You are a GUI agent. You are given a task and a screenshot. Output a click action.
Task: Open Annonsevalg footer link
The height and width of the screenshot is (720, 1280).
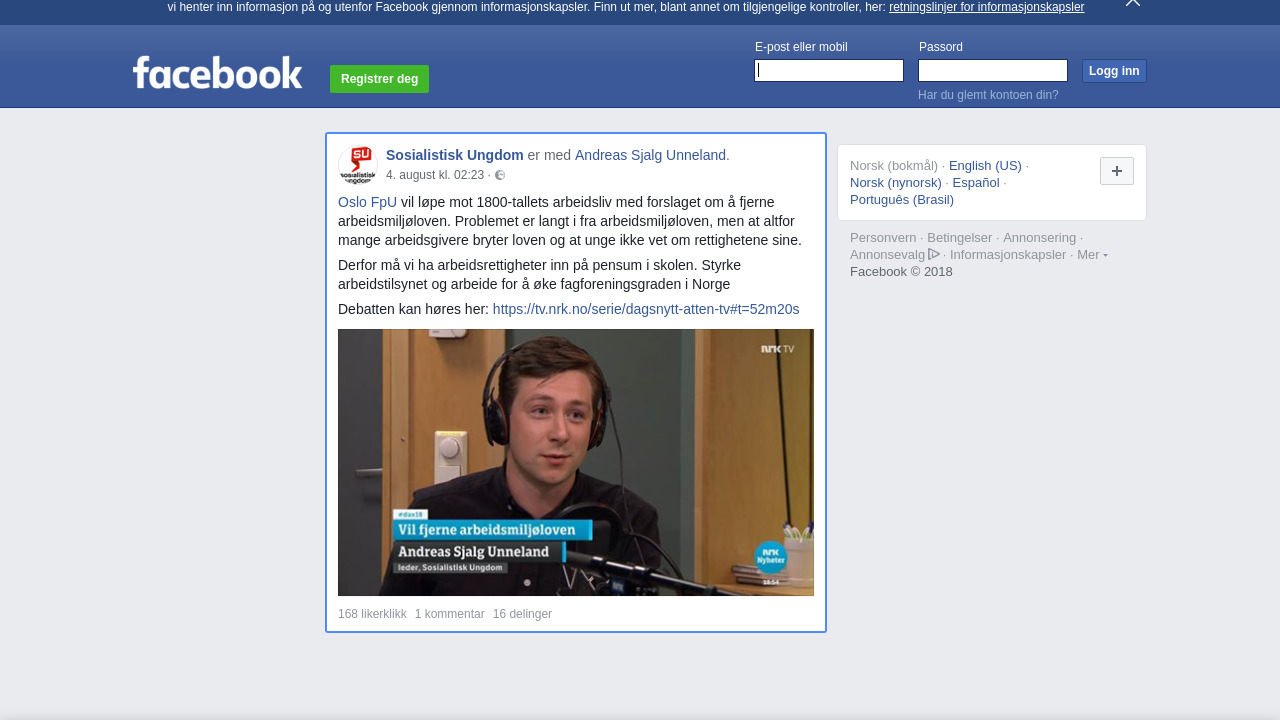pos(888,255)
